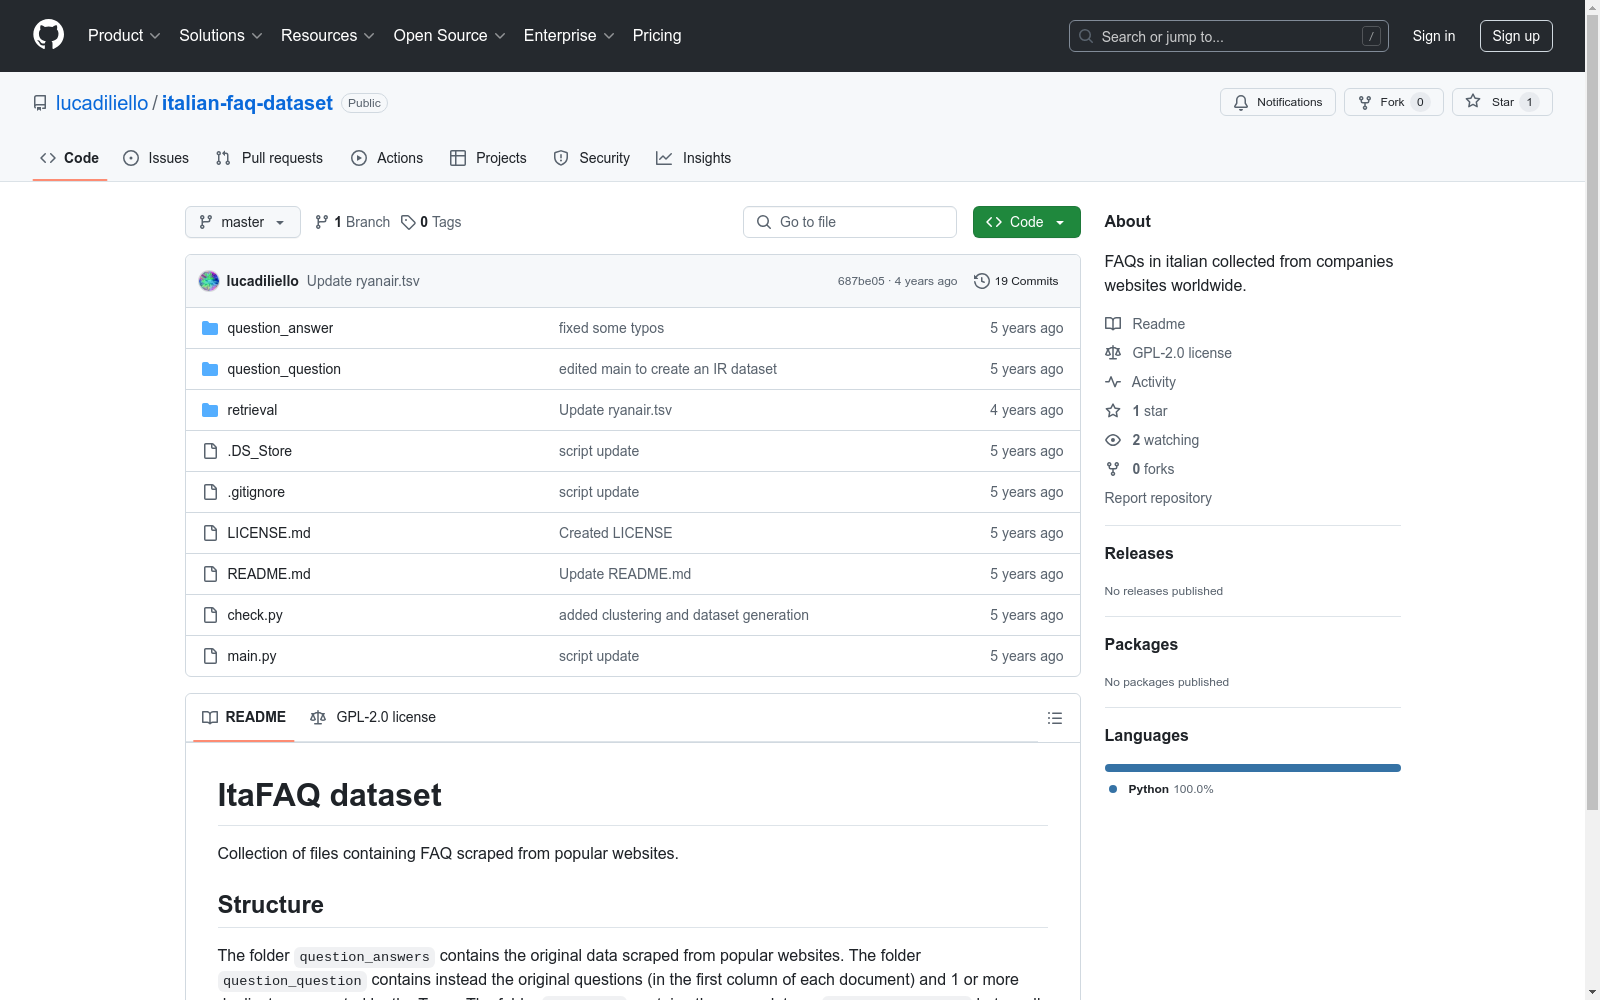Click the README.md file icon
Screen dimensions: 1600x1000
coord(210,574)
